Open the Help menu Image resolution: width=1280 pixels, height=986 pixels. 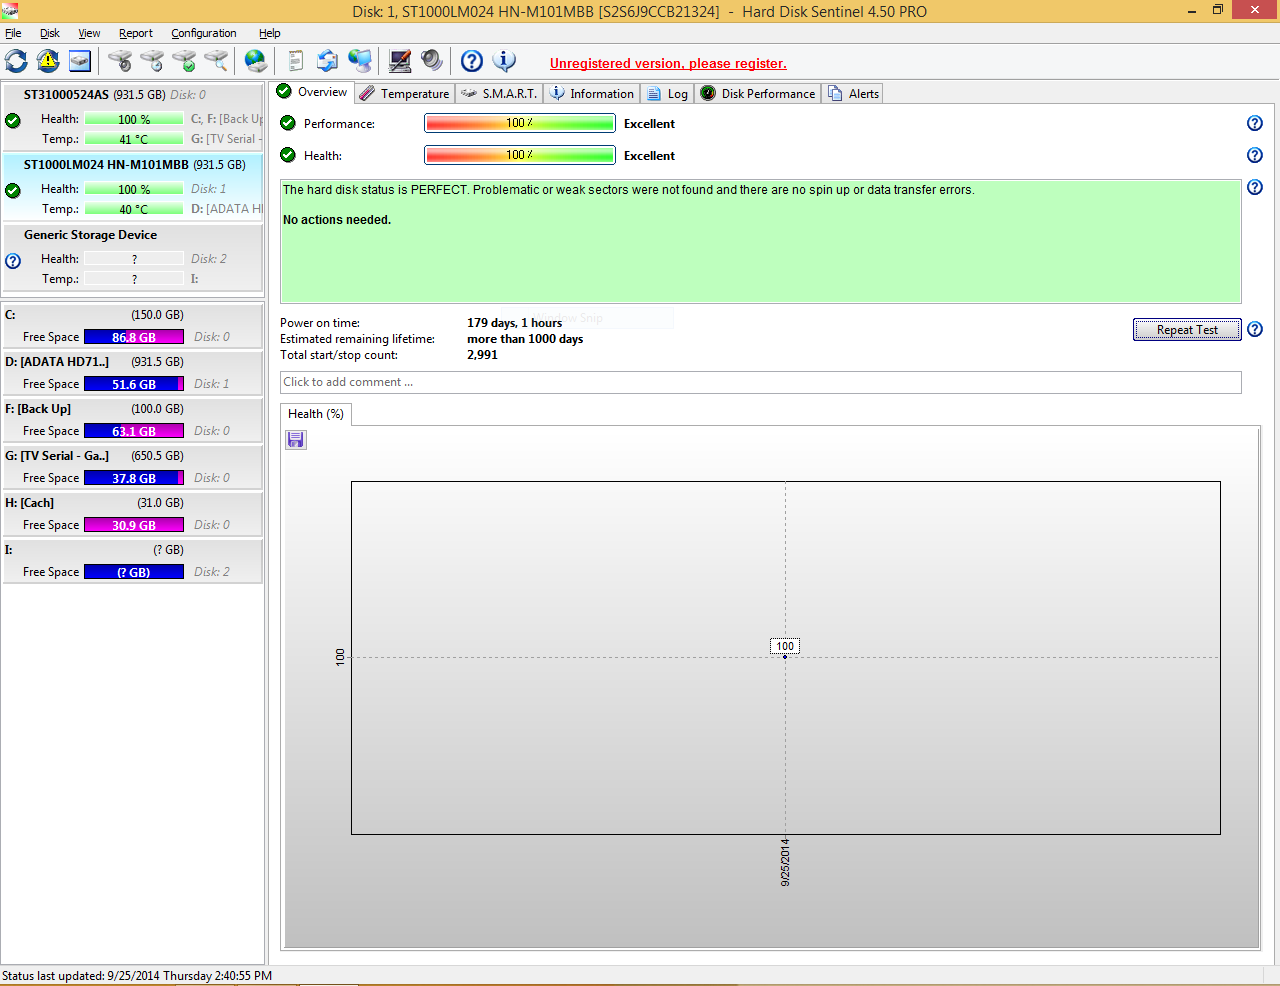click(270, 33)
